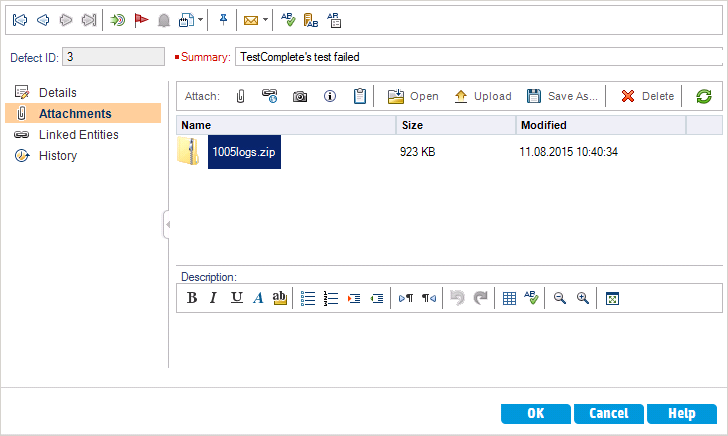
Task: Expand the description editor to full view
Action: coord(612,299)
